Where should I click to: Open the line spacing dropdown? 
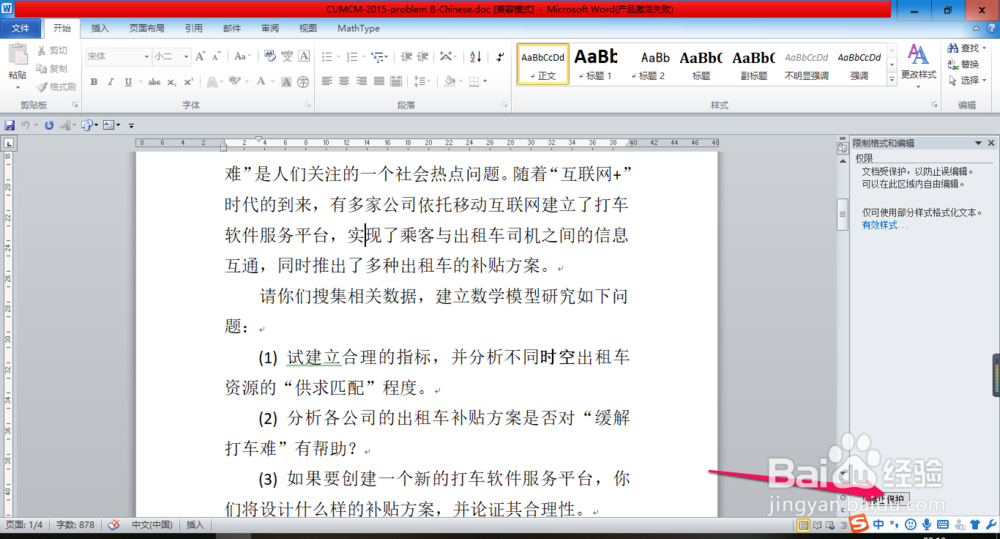coord(422,81)
